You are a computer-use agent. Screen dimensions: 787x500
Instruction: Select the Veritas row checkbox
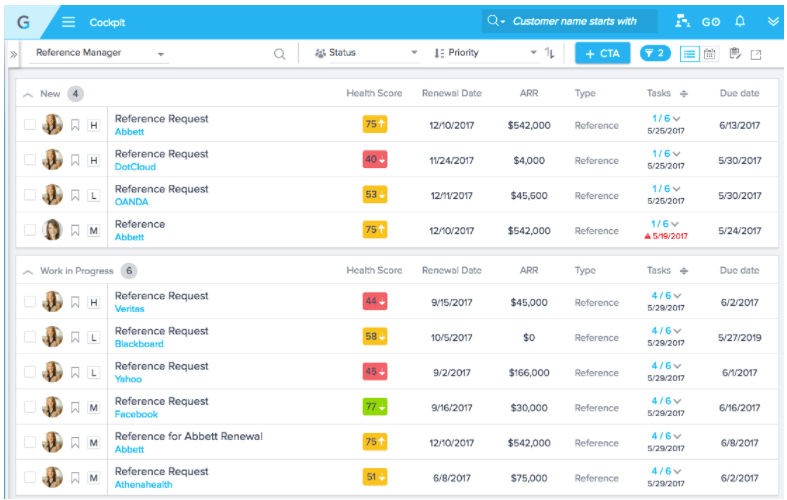tap(30, 302)
